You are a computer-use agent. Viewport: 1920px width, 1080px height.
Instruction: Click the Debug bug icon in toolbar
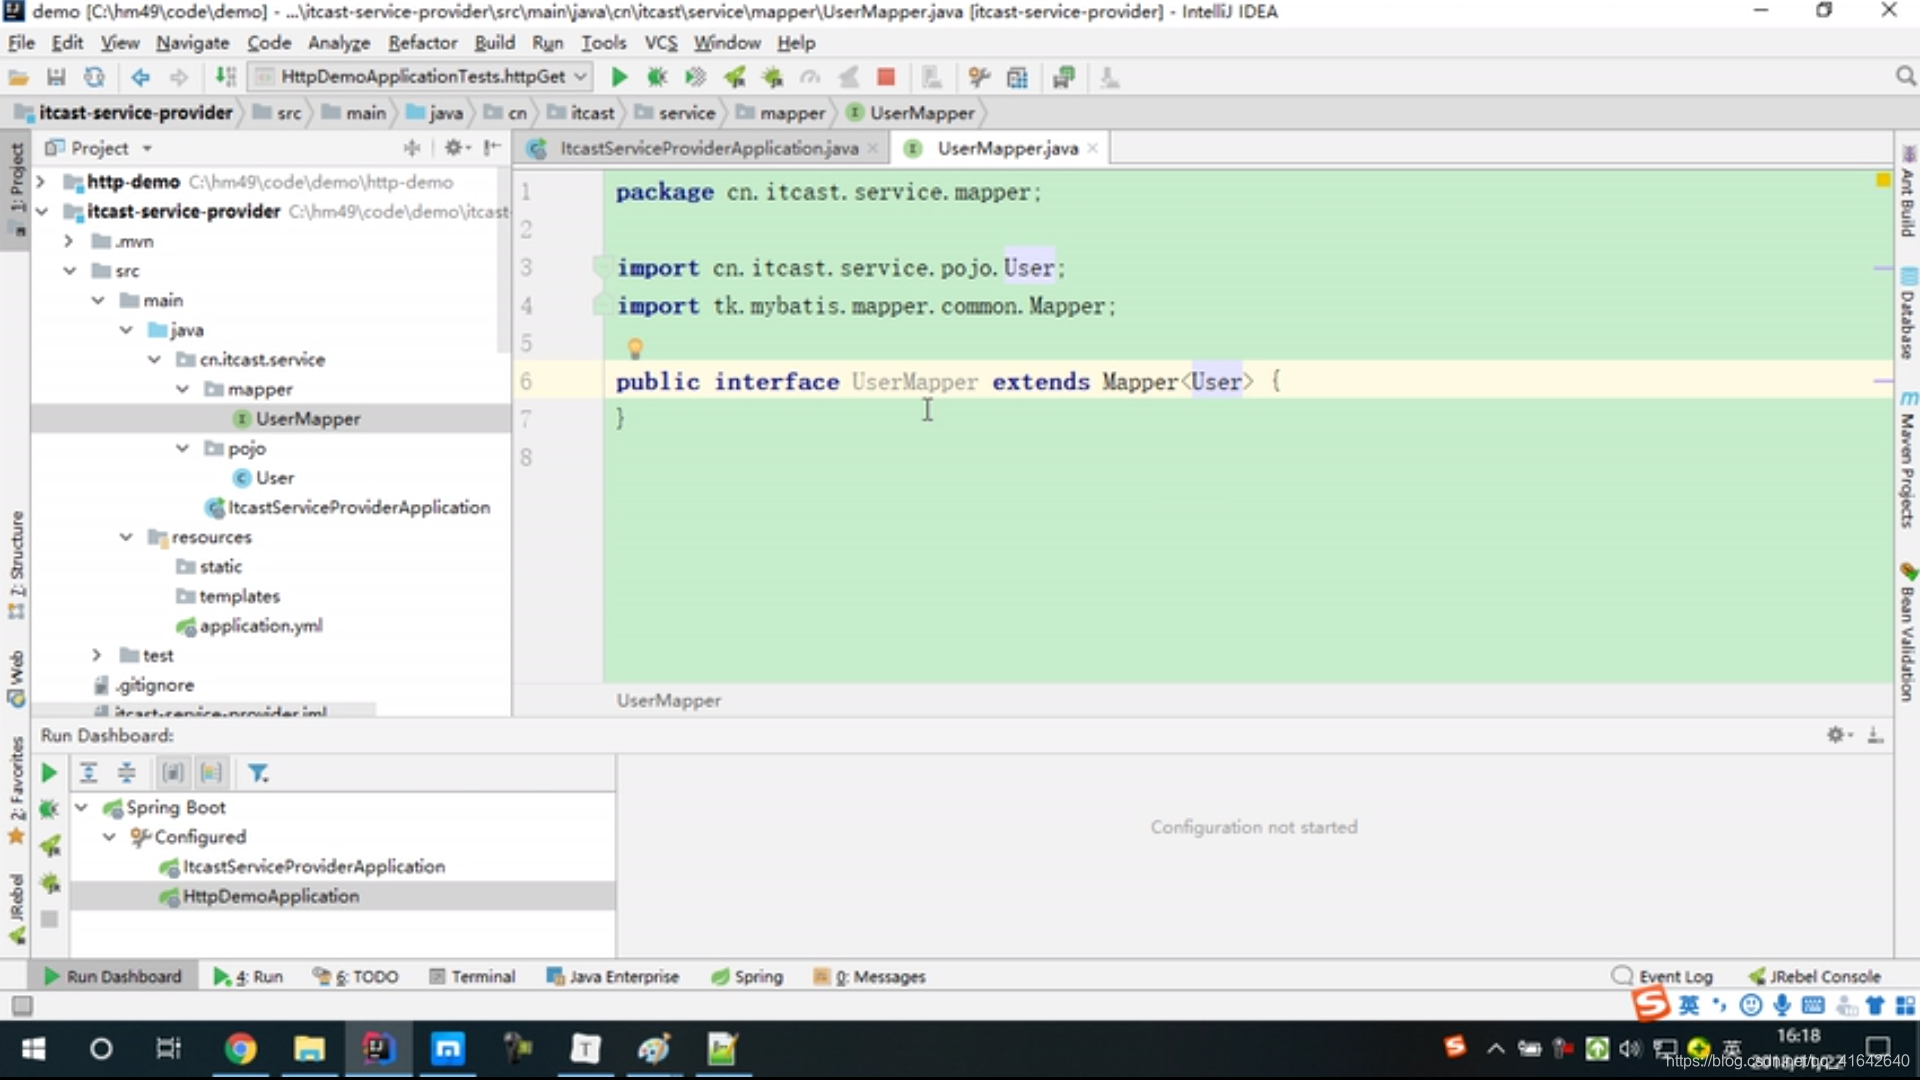(x=657, y=77)
